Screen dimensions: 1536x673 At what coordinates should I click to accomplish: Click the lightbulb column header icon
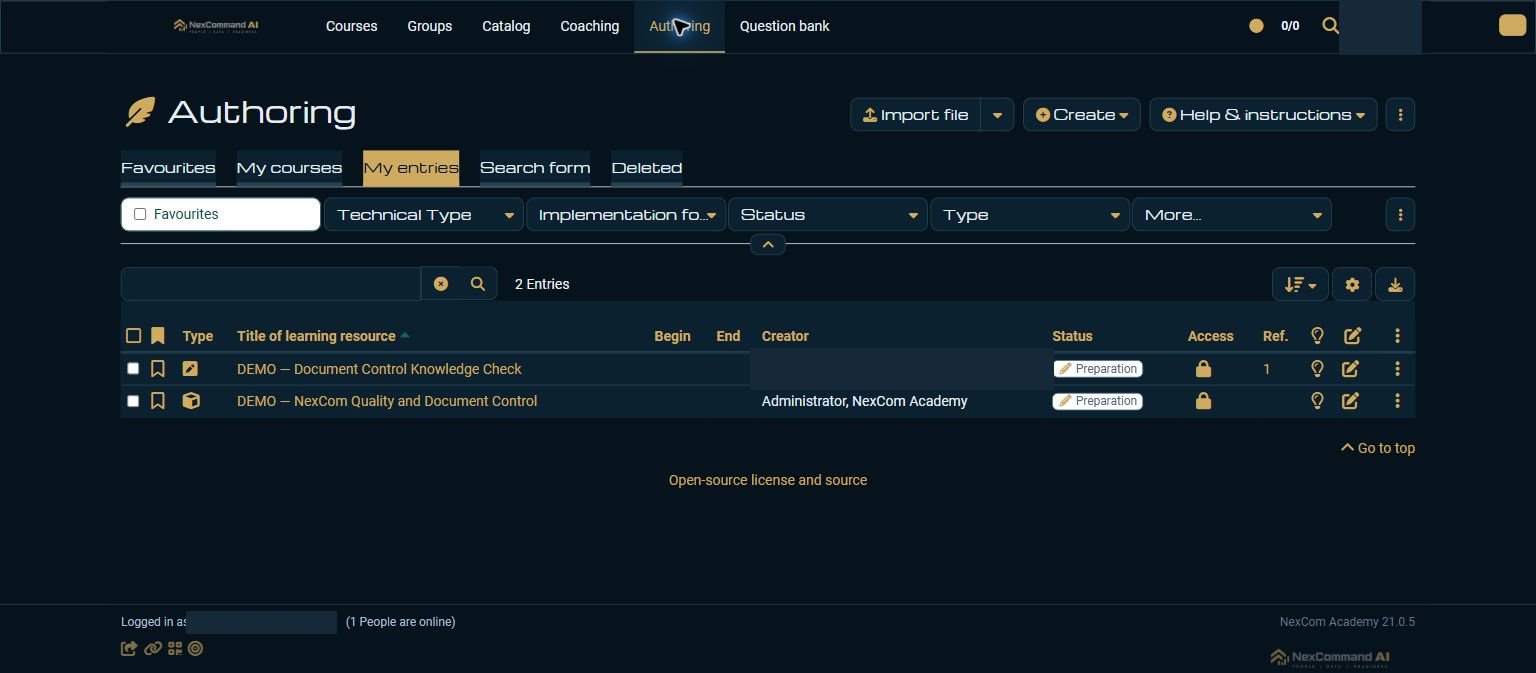click(1317, 336)
